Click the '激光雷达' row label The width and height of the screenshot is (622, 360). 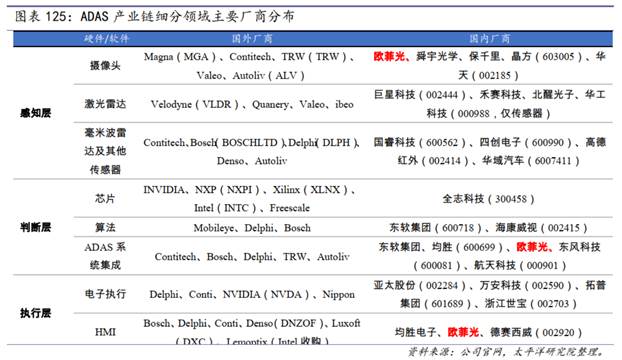coord(105,104)
